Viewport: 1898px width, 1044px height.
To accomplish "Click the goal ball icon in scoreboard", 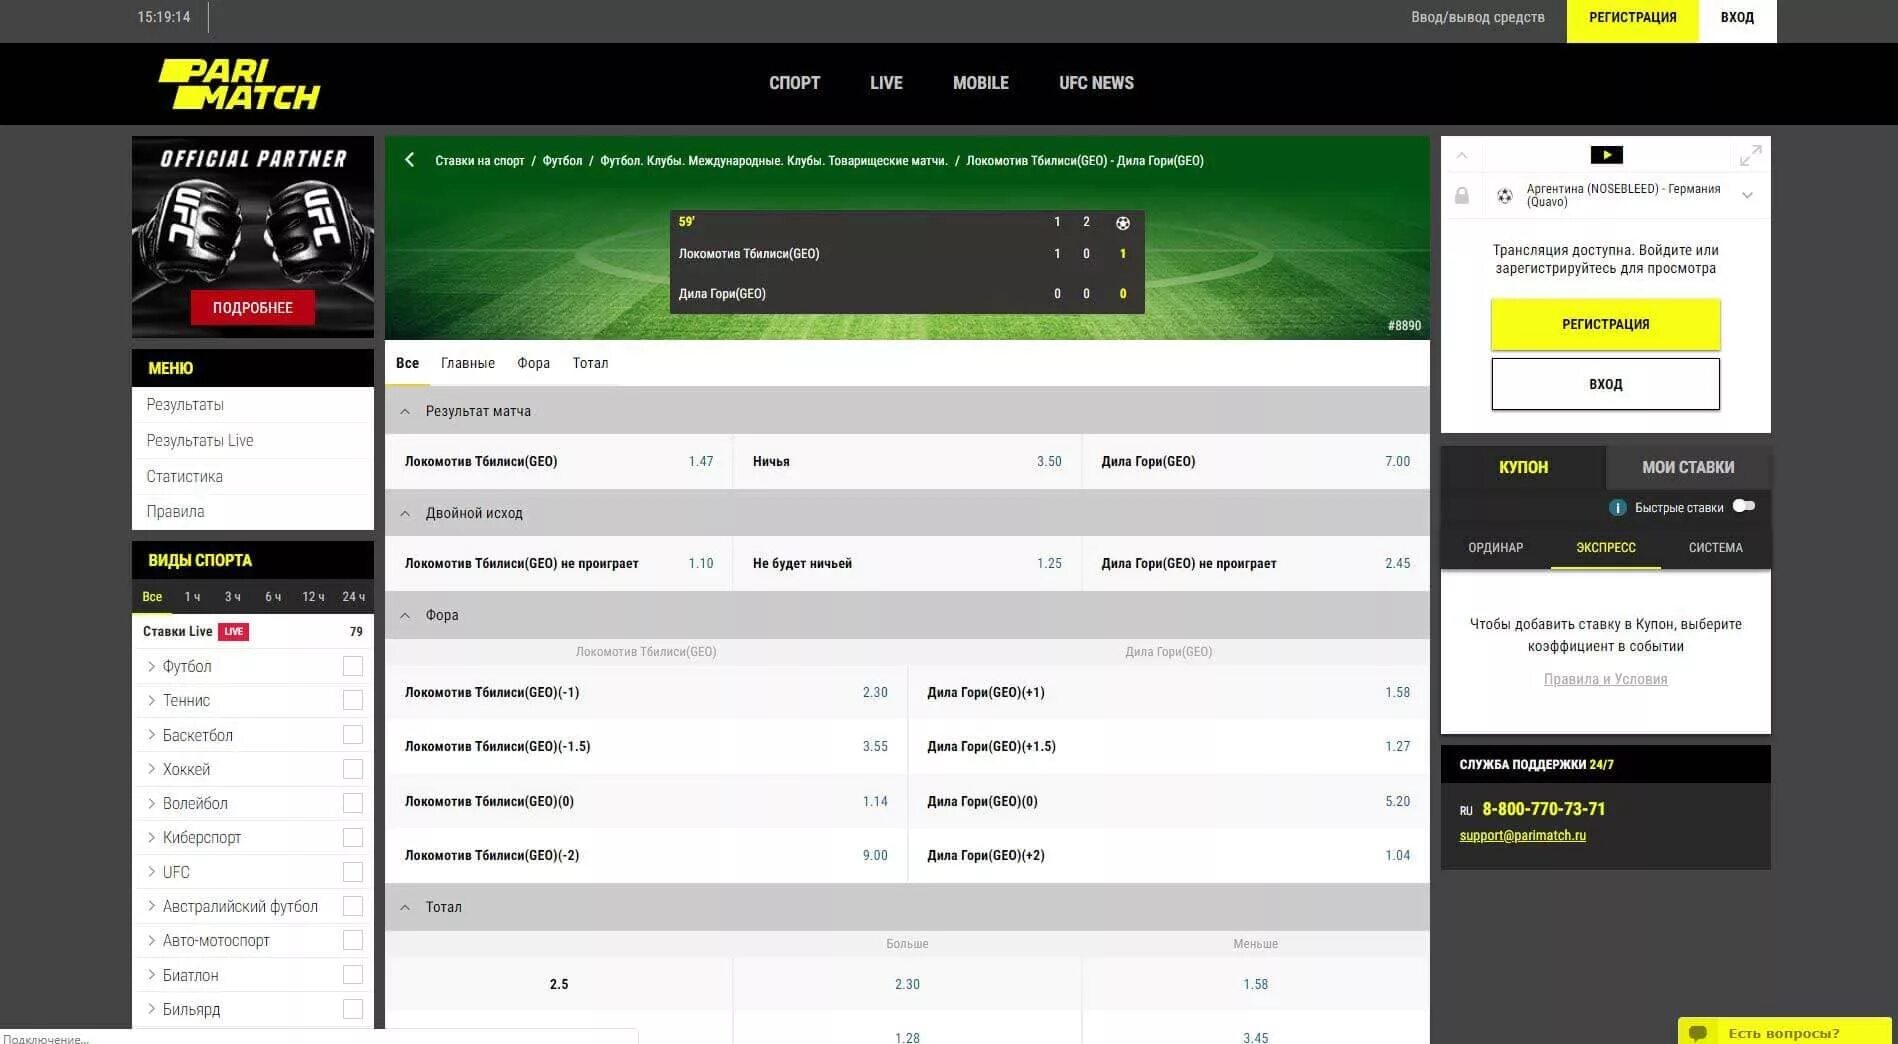I will click(x=1122, y=223).
